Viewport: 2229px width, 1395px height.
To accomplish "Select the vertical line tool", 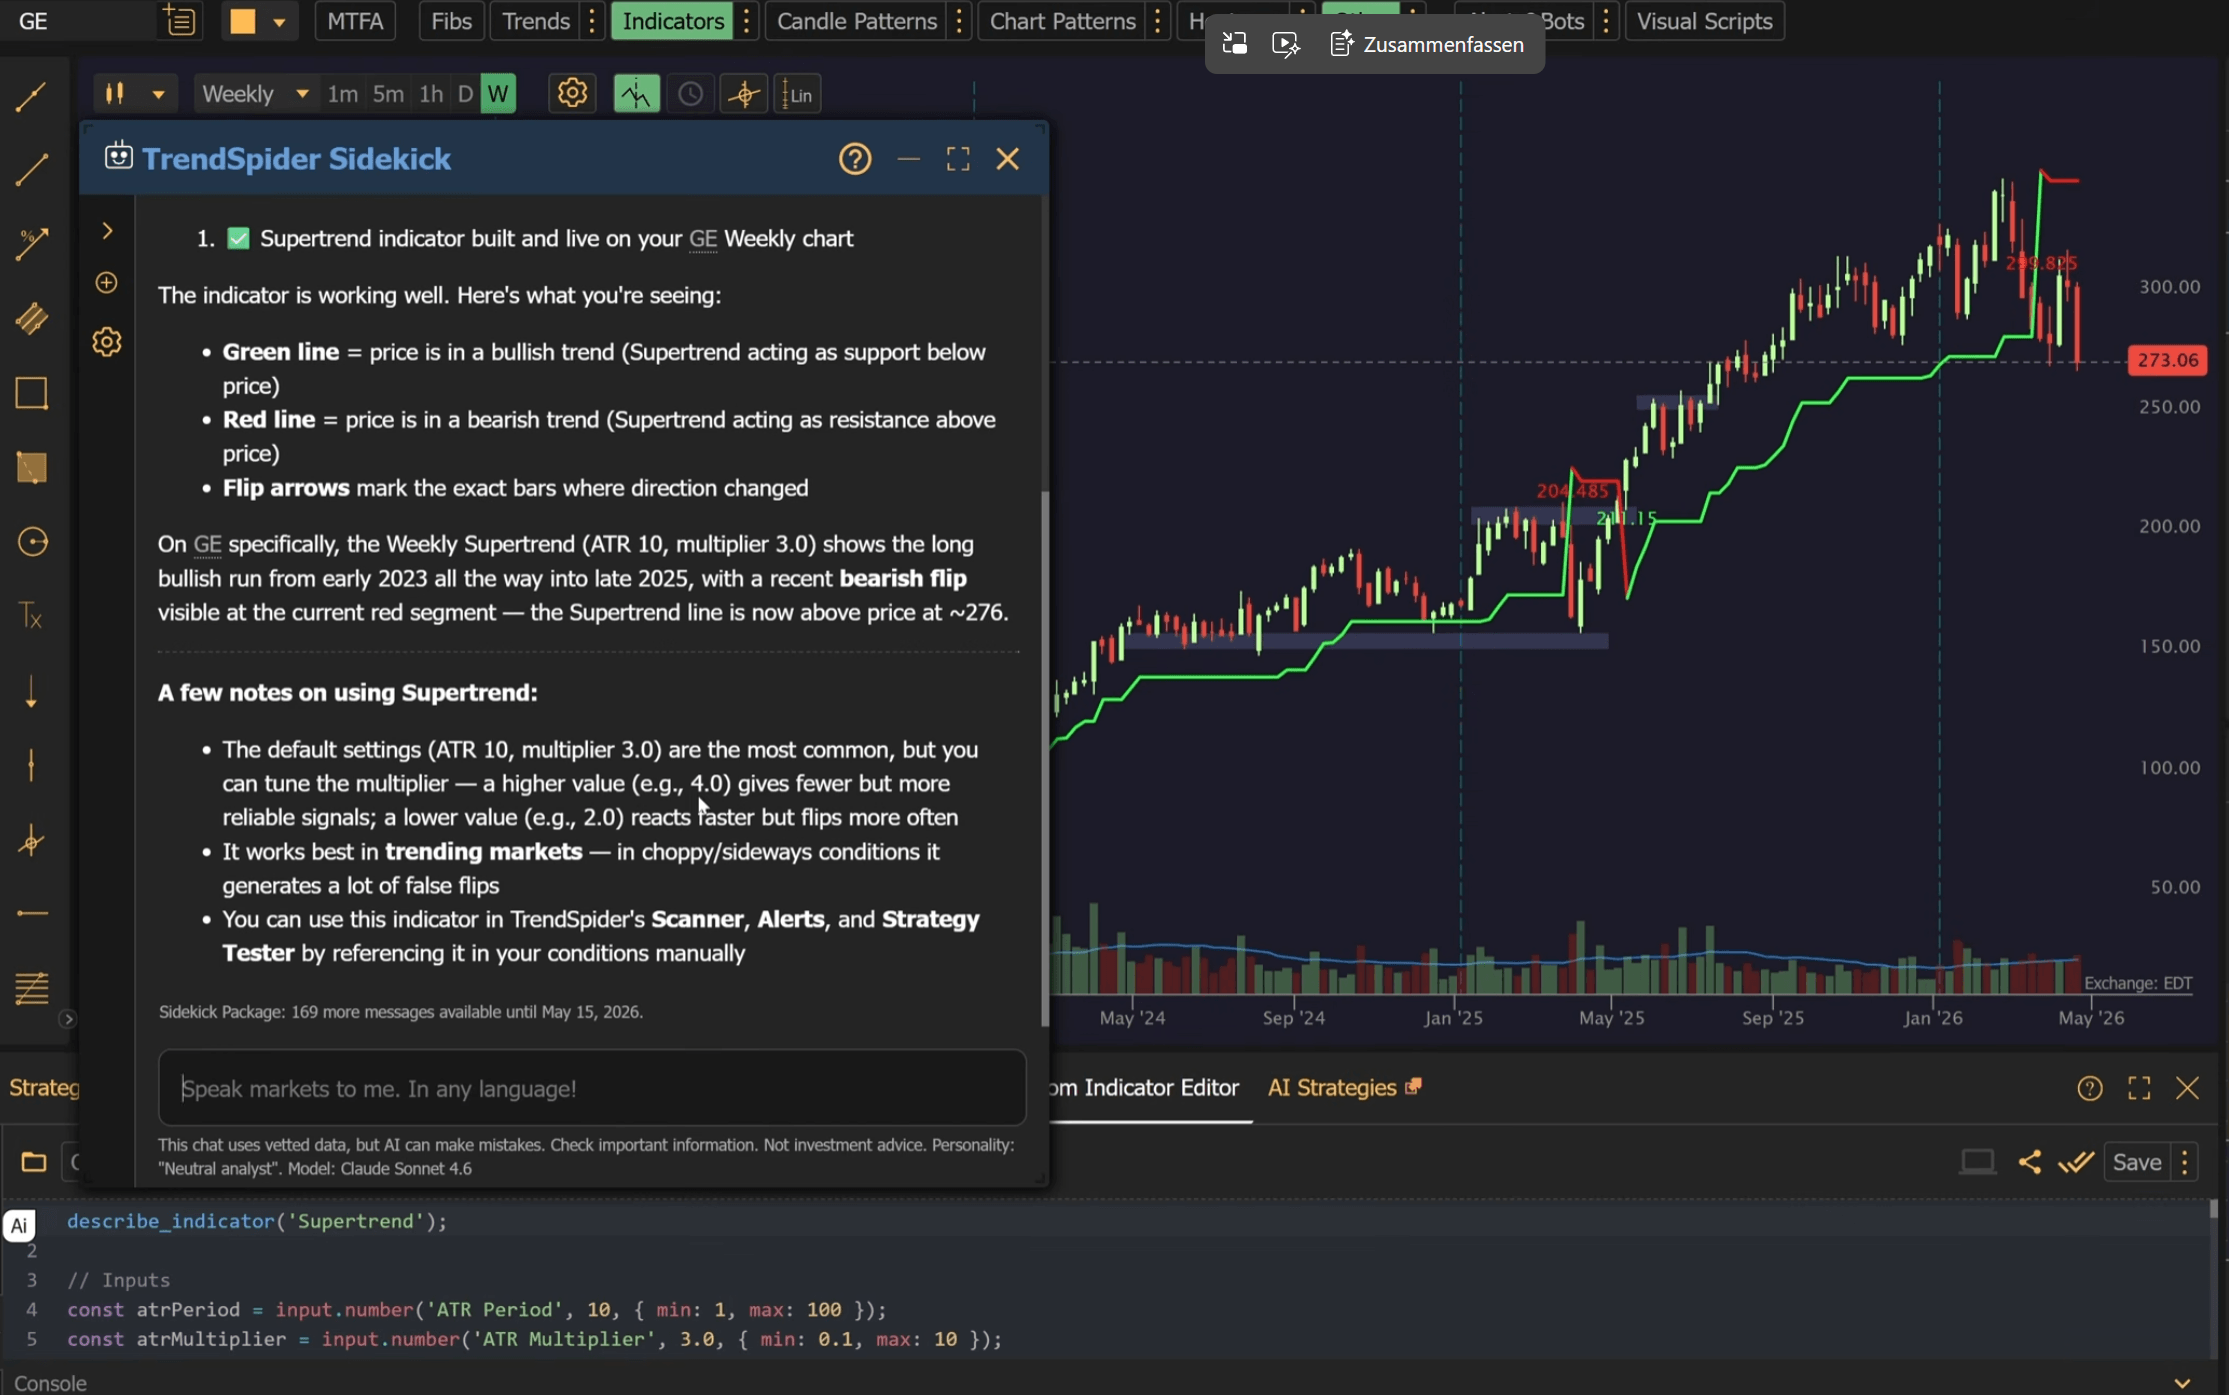I will 31,765.
